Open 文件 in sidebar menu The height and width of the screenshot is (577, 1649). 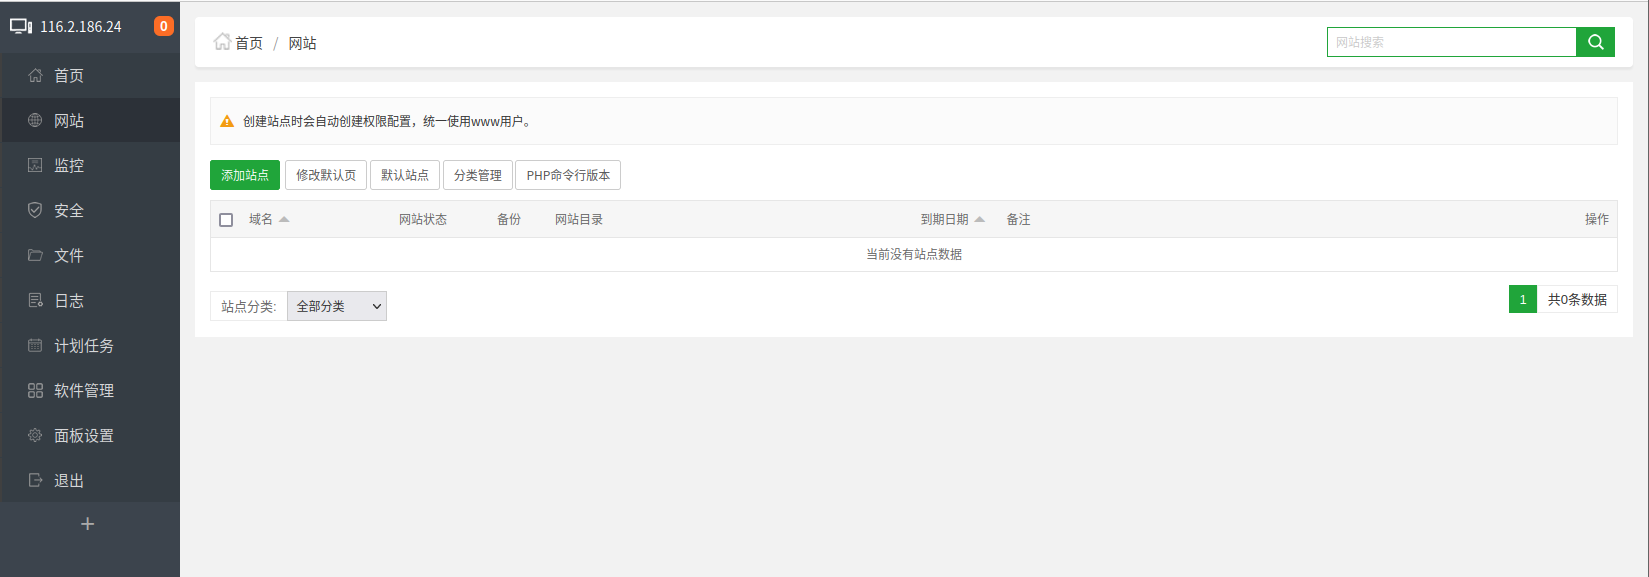tap(90, 255)
